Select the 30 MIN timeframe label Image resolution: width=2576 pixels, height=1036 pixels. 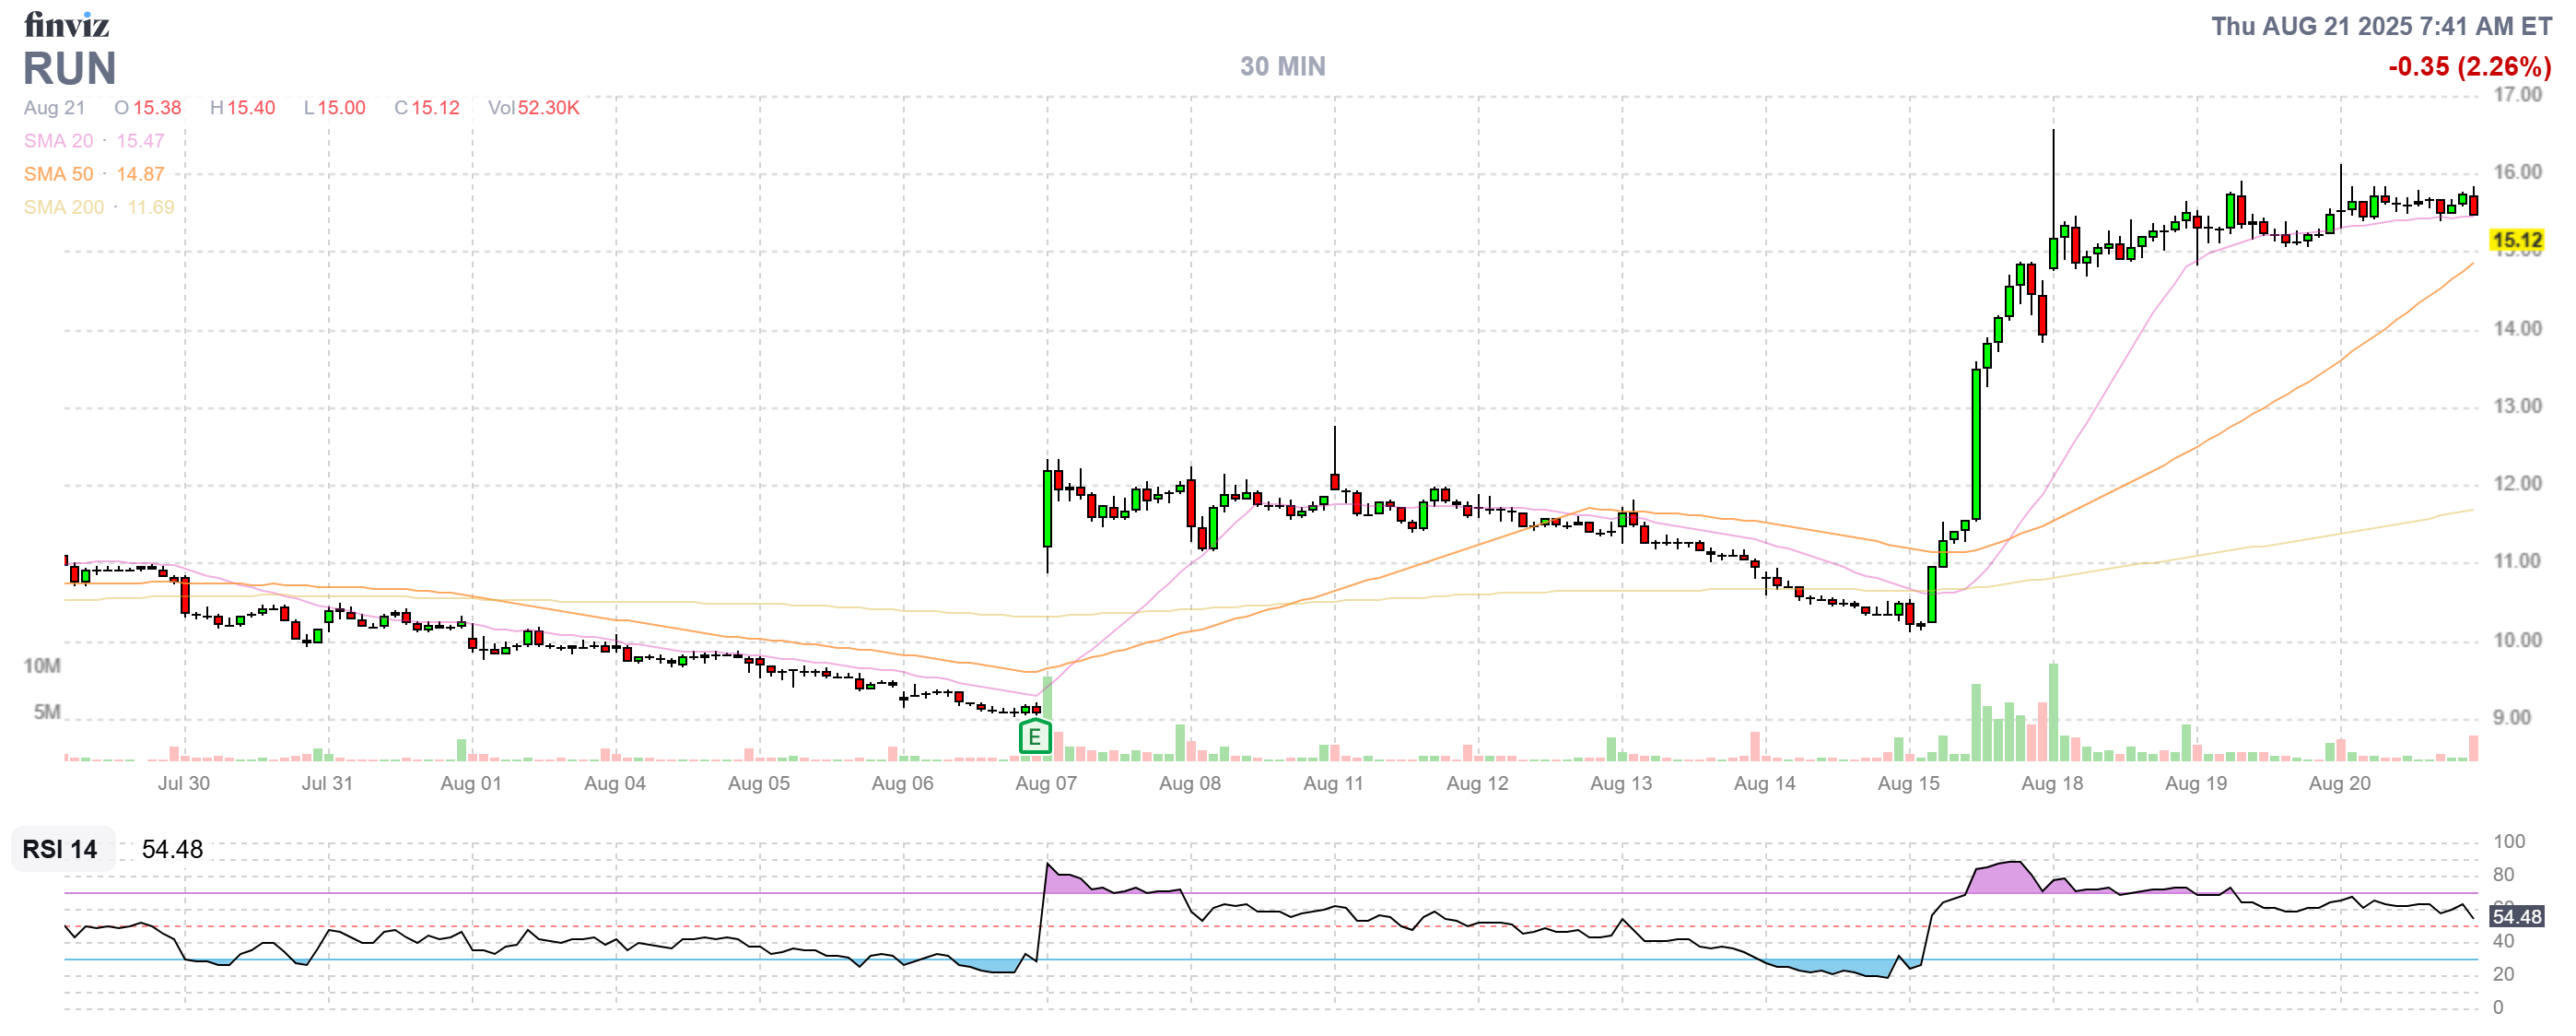point(1282,66)
